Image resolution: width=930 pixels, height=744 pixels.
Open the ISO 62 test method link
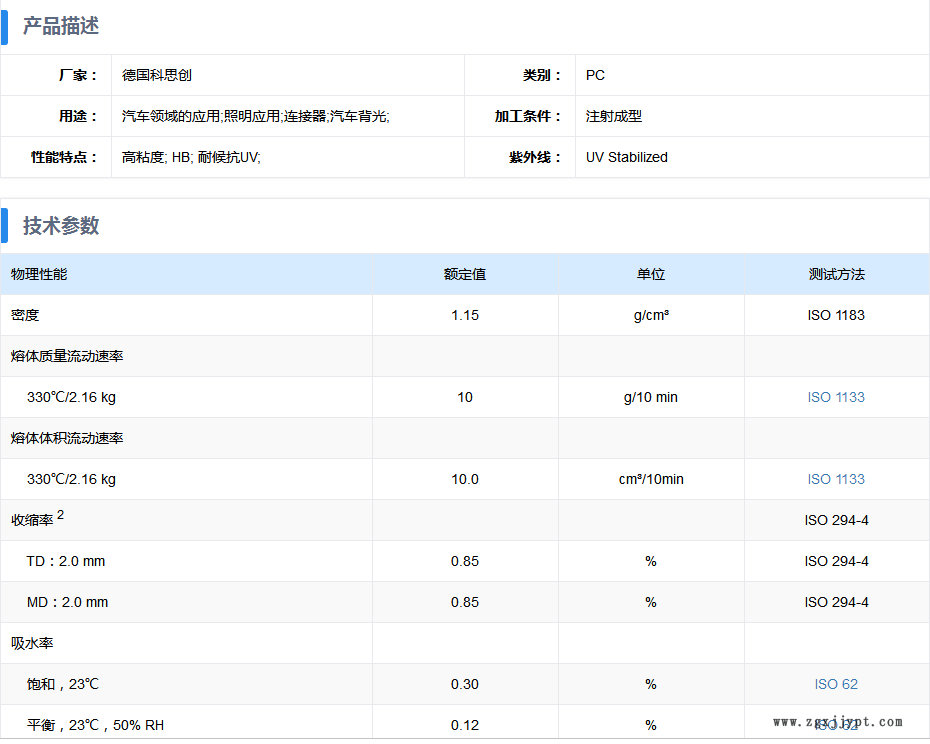click(836, 684)
